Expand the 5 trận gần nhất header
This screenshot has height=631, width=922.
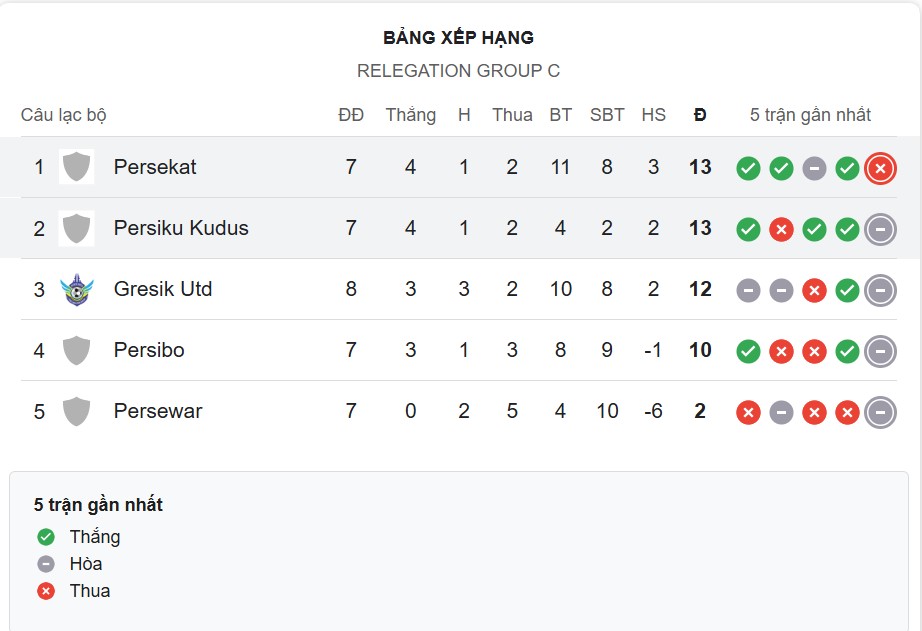tap(812, 114)
